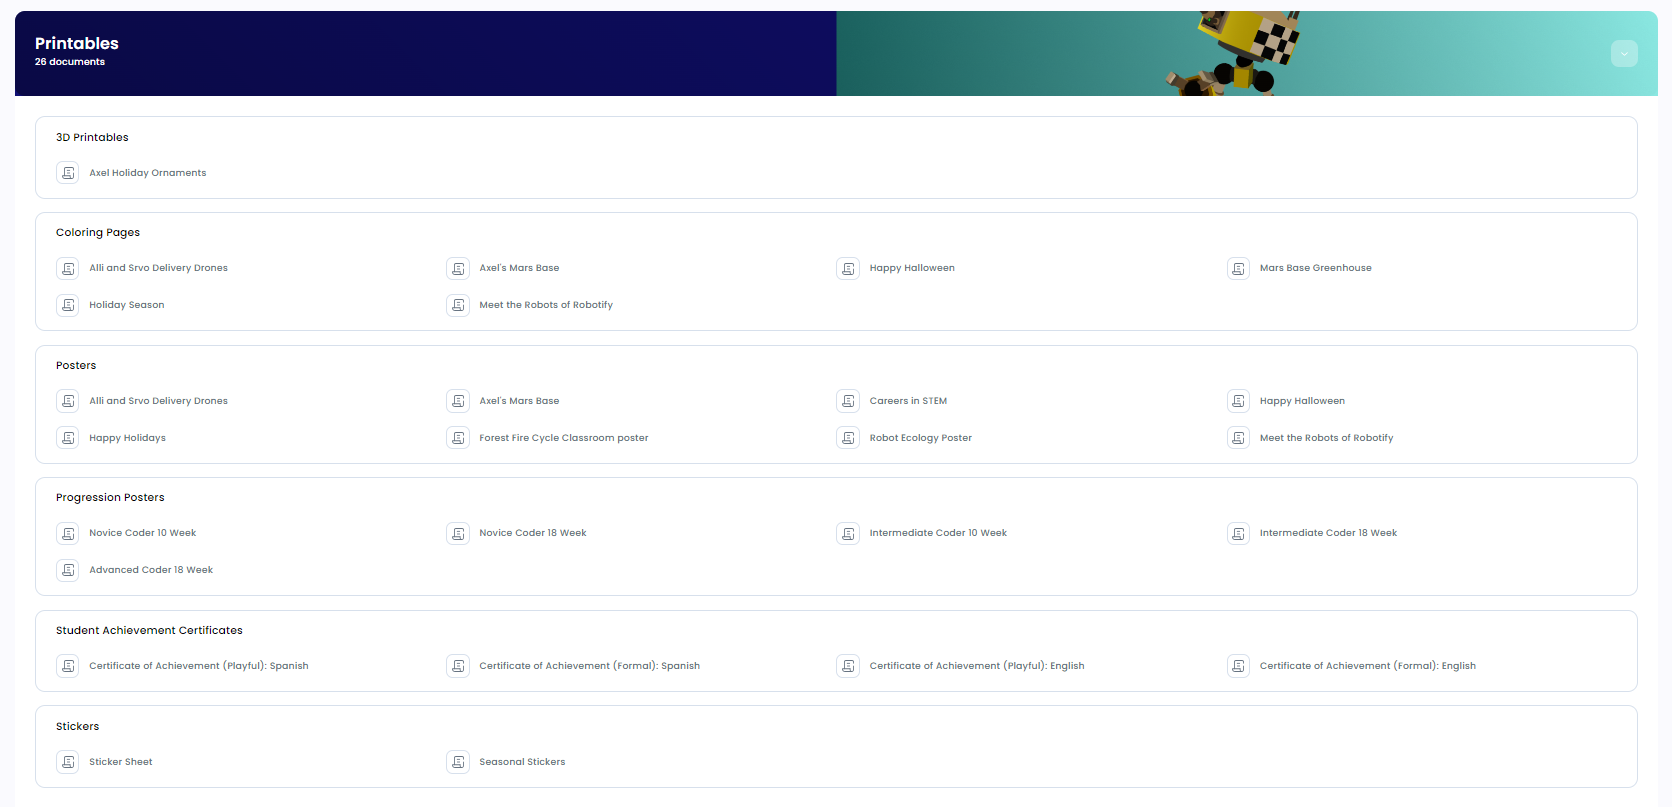Click the icon beside Axel's Mars Base in Posters
This screenshot has height=807, width=1672.
pos(458,401)
